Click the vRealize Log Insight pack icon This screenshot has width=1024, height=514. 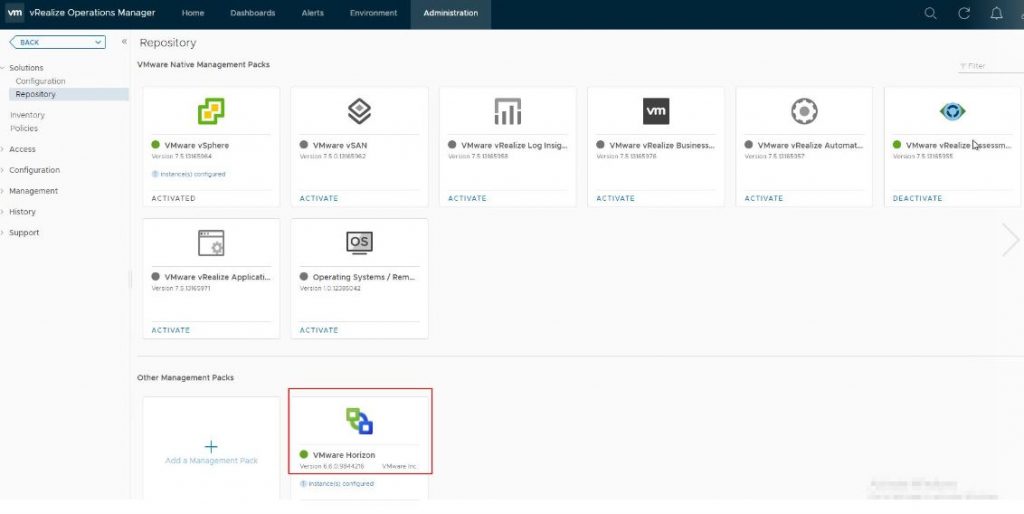pos(507,111)
